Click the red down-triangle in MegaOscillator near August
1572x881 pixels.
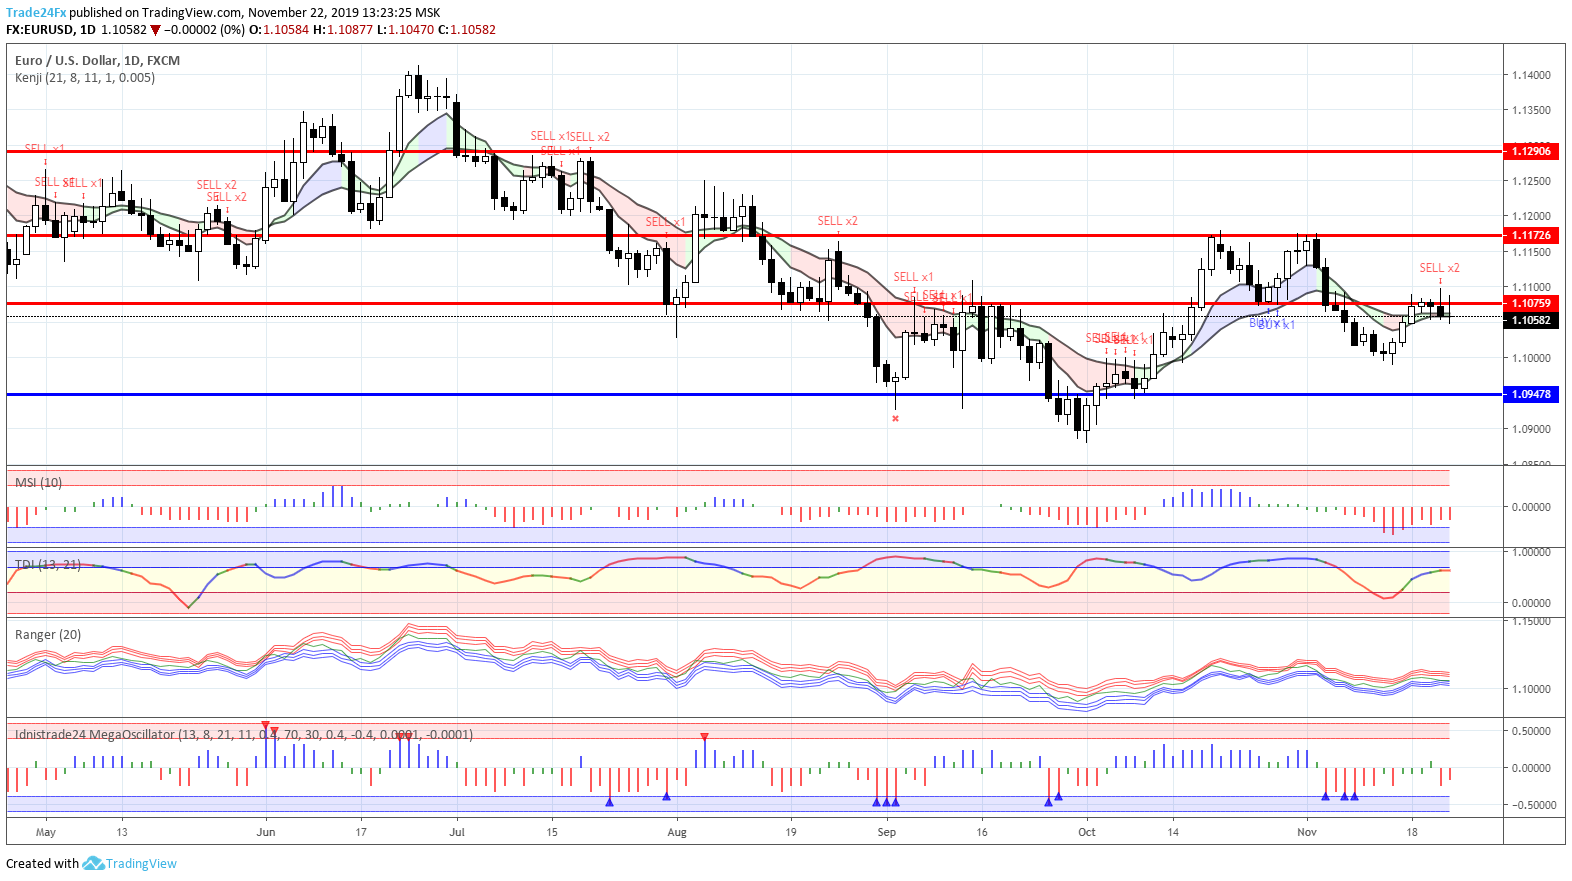(x=704, y=737)
